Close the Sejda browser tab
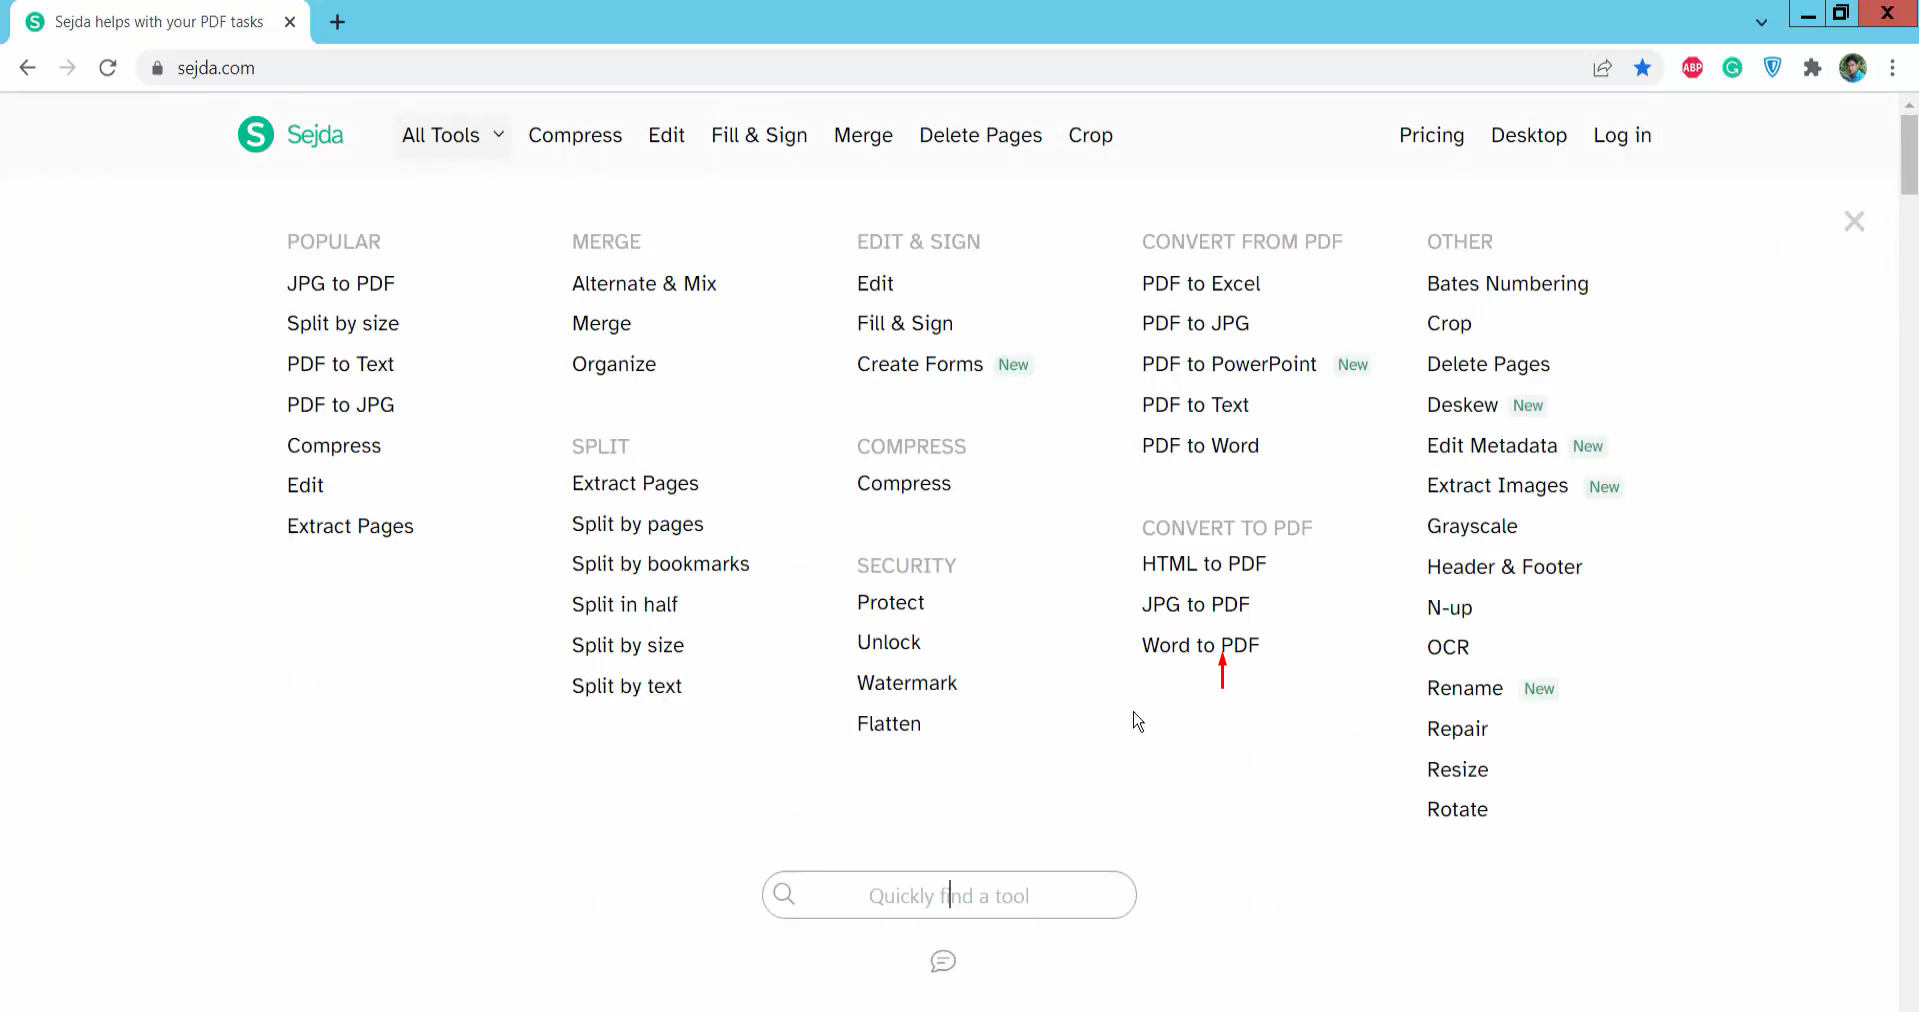This screenshot has height=1012, width=1919. tap(290, 22)
